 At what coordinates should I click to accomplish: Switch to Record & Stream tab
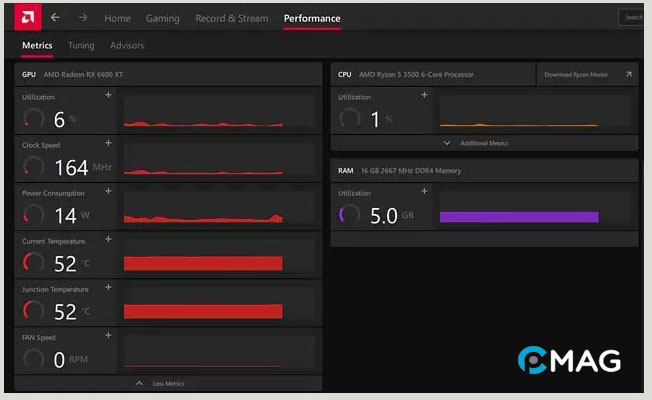(x=231, y=18)
